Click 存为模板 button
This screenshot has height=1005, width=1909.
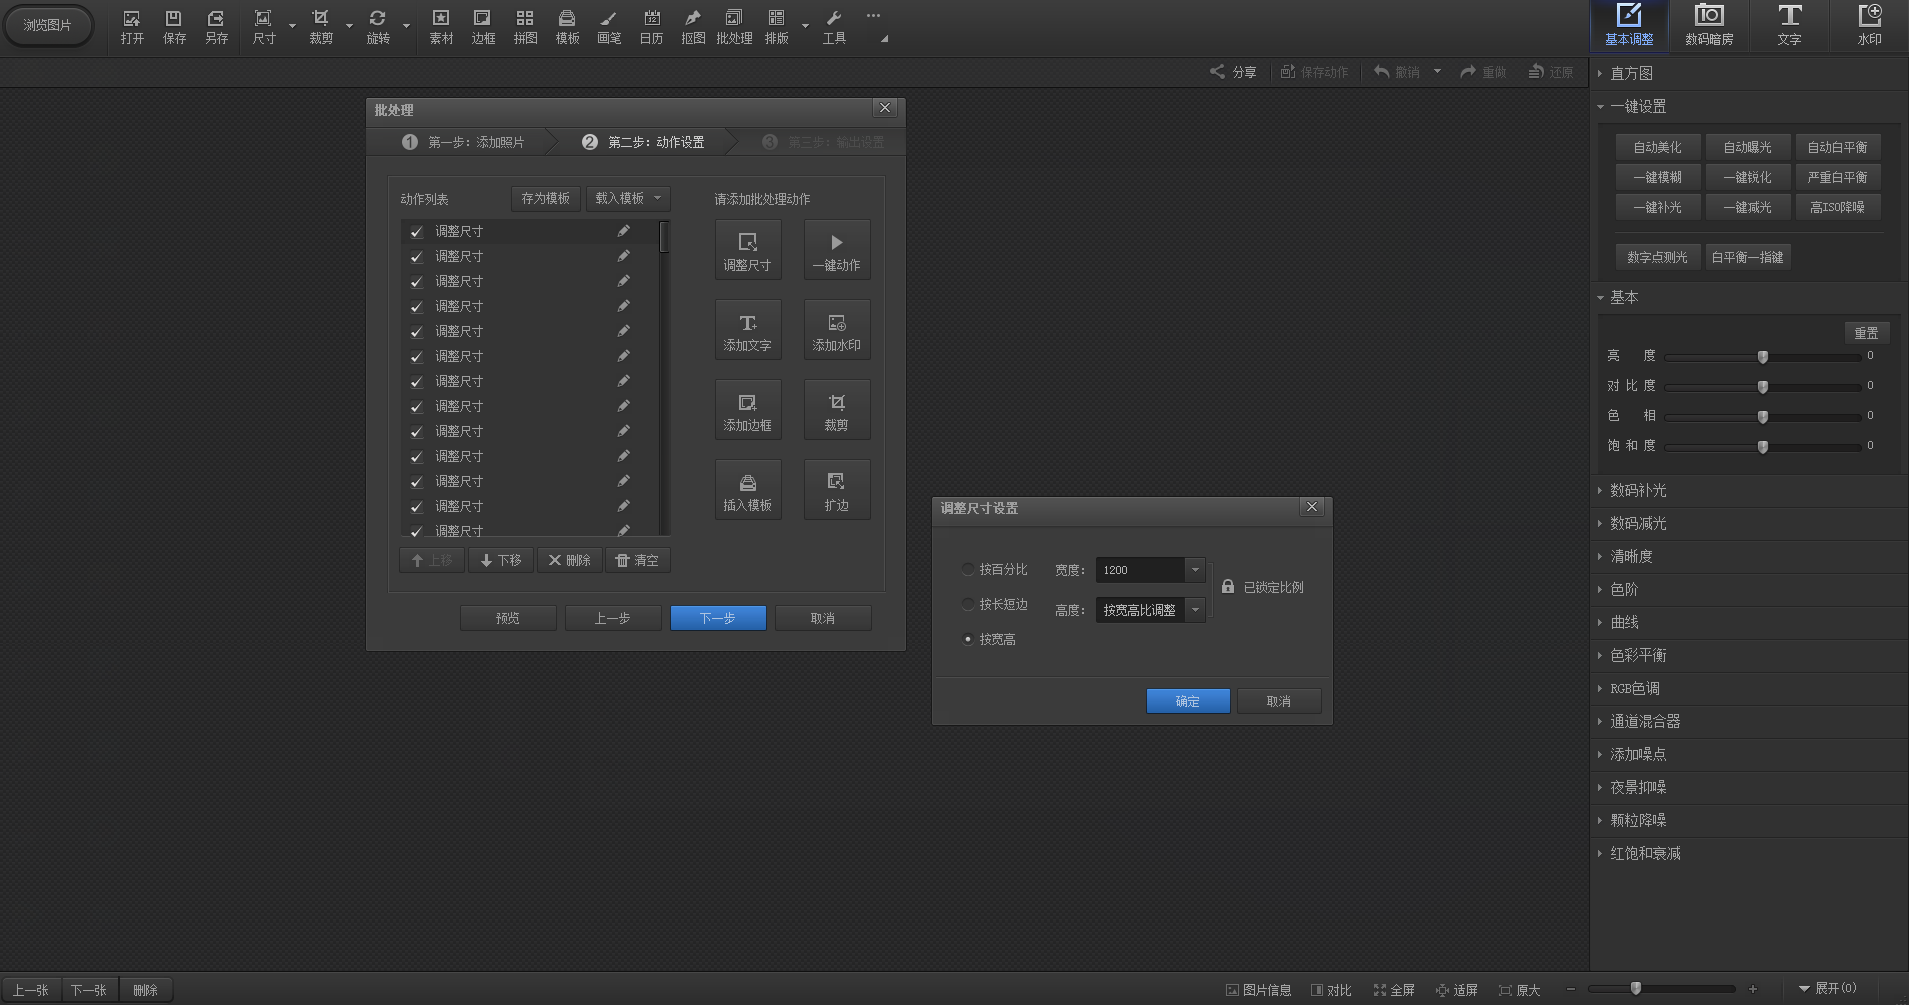tap(545, 198)
